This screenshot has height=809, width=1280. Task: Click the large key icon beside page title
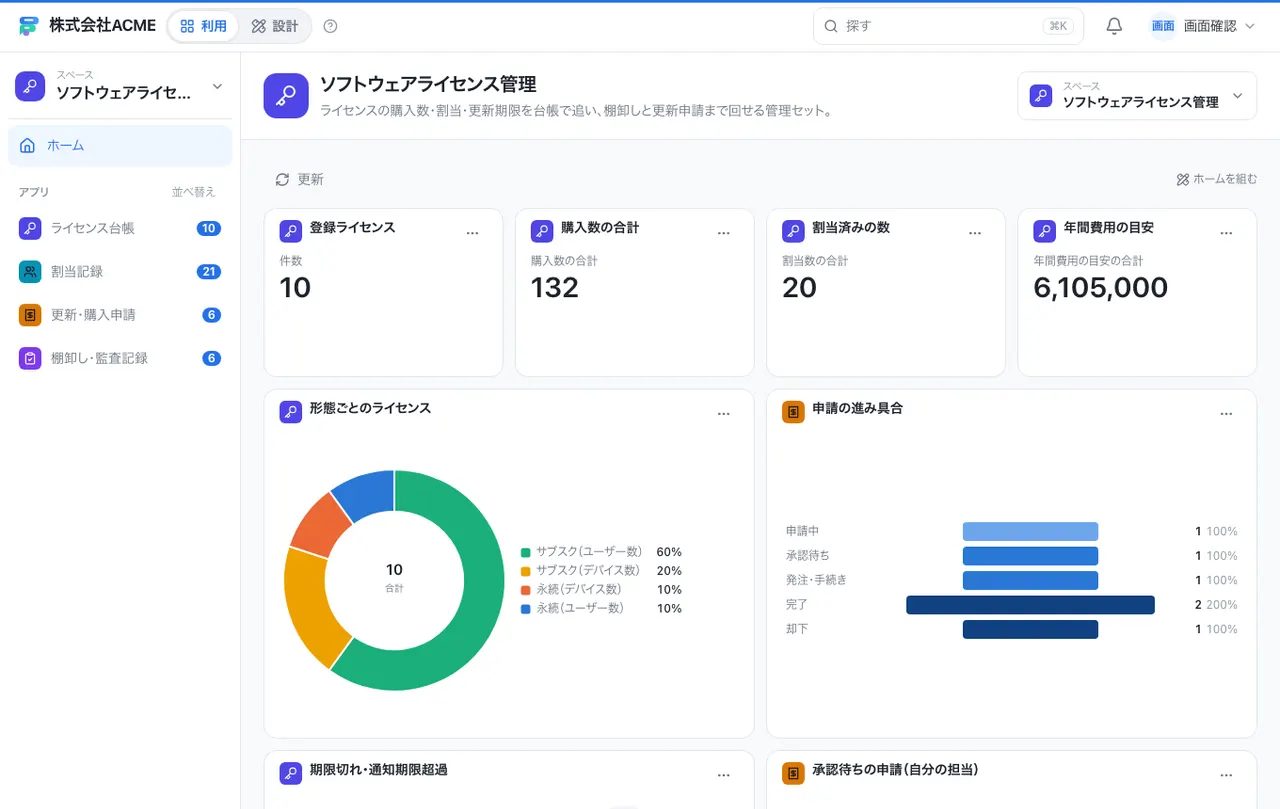[x=286, y=96]
